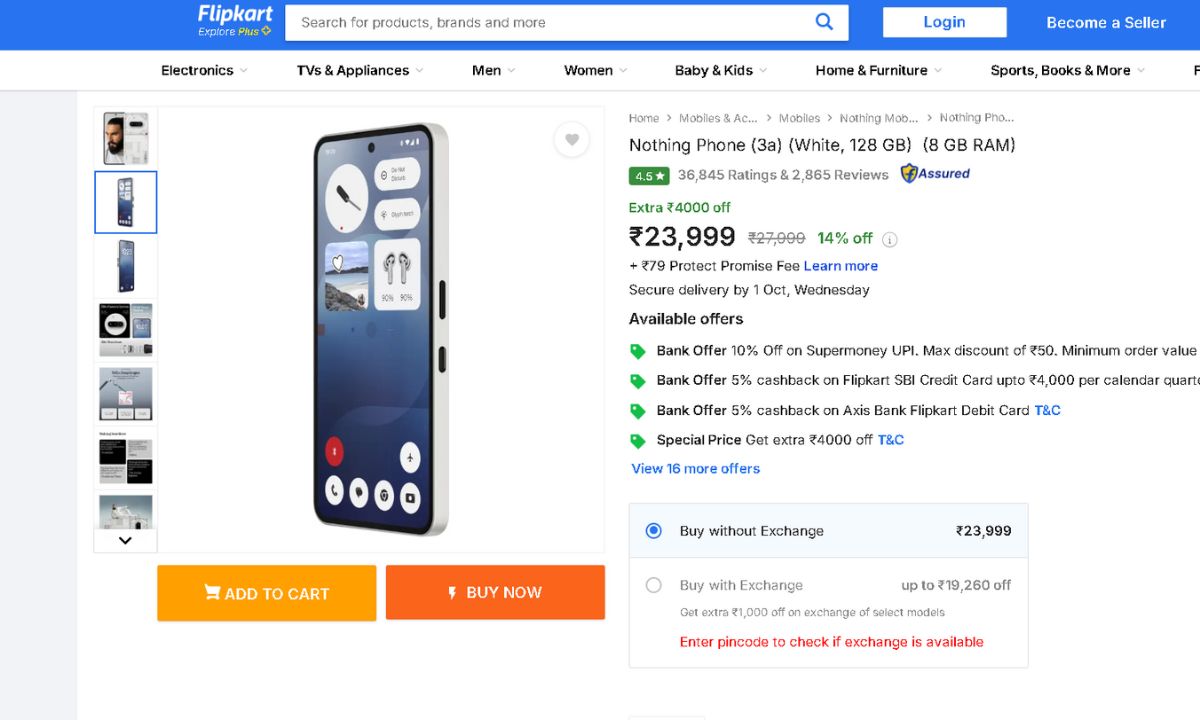Expand the Electronics category dropdown

pyautogui.click(x=204, y=70)
